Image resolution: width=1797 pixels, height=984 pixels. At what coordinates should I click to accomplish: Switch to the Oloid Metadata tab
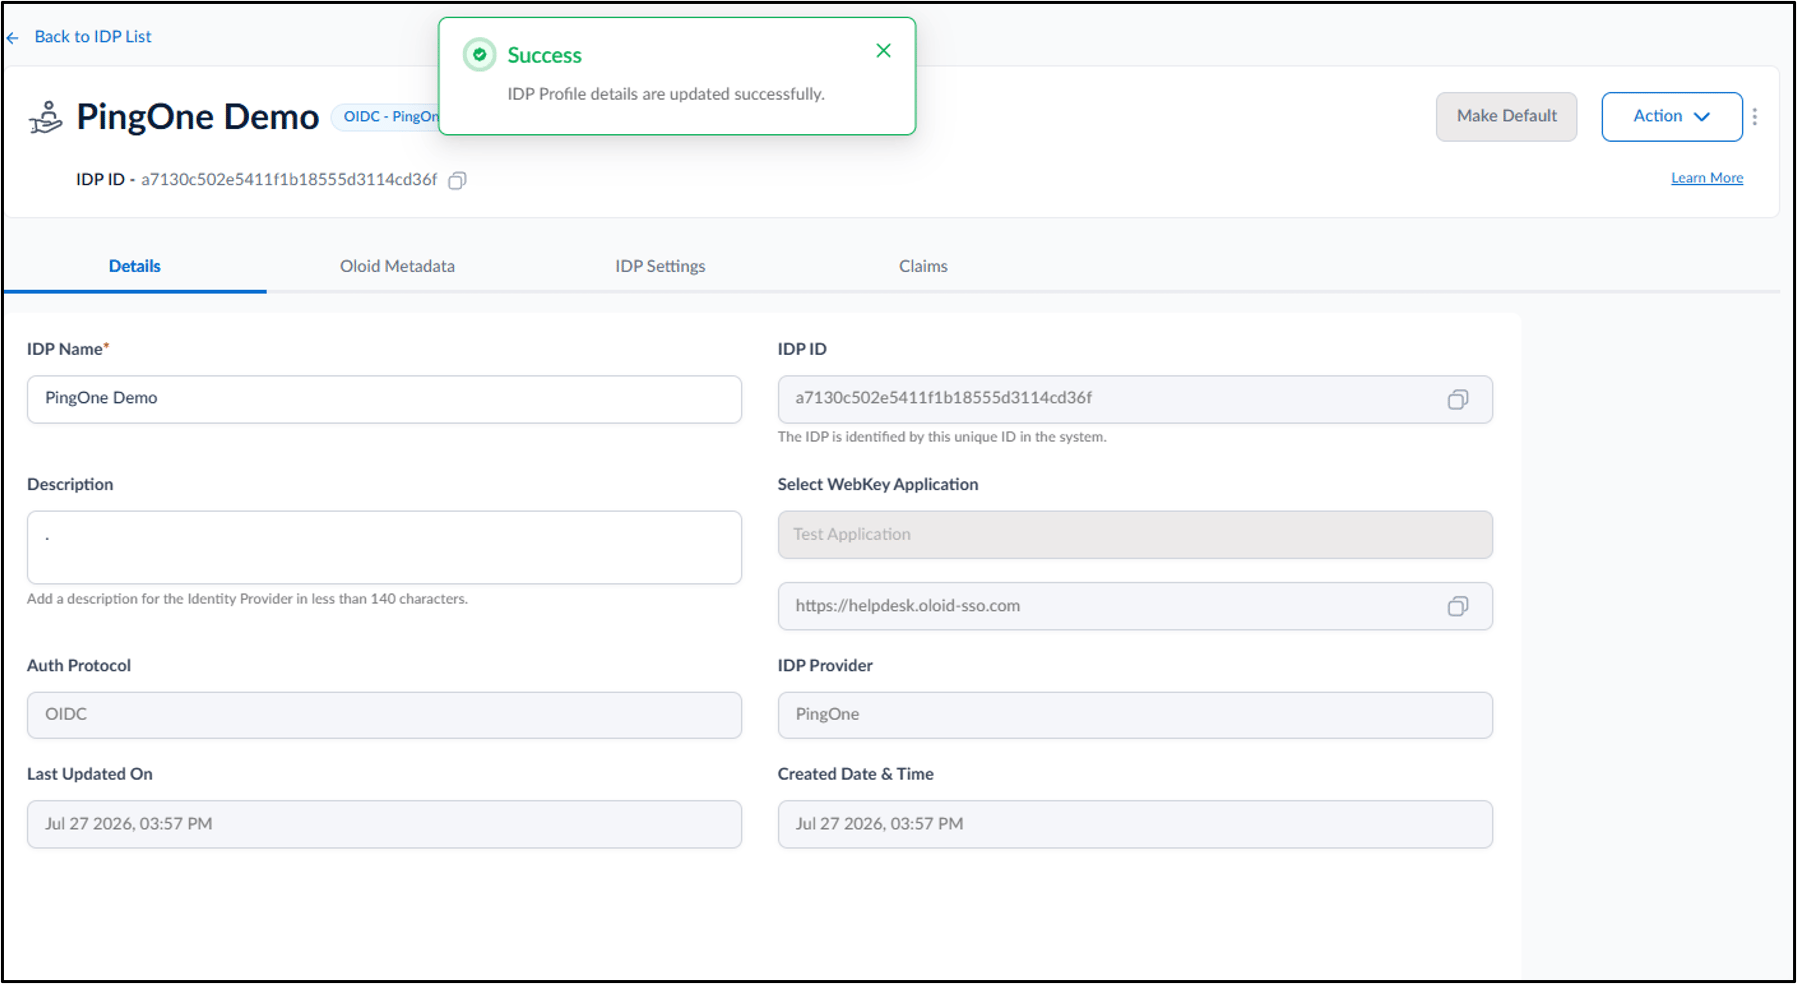(397, 266)
